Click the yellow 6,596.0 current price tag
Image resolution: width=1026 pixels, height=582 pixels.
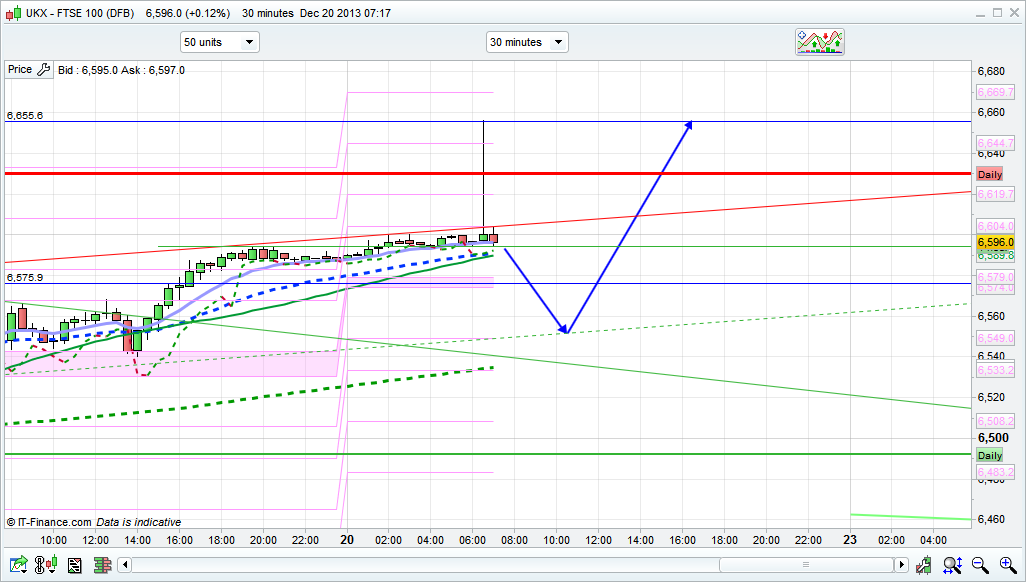pos(995,243)
